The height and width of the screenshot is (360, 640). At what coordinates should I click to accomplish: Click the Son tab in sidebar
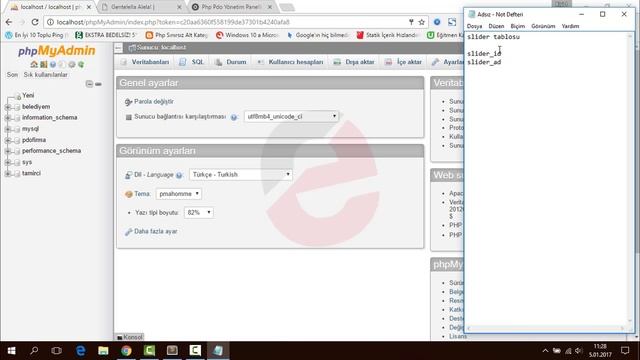click(x=12, y=75)
